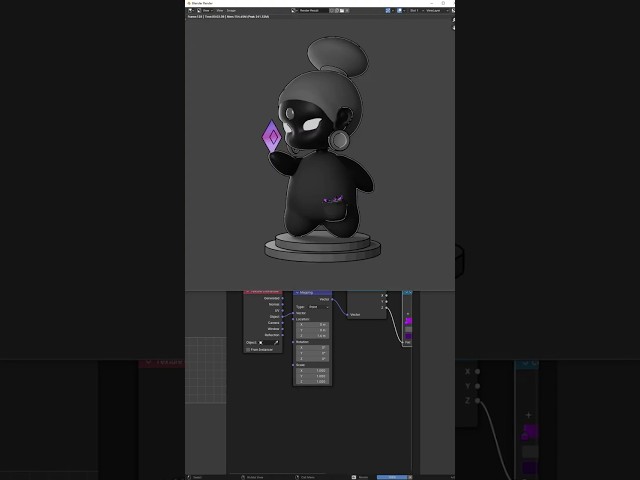The image size is (640, 480).
Task: Click the Location Z field in Mapping node
Action: tap(312, 336)
